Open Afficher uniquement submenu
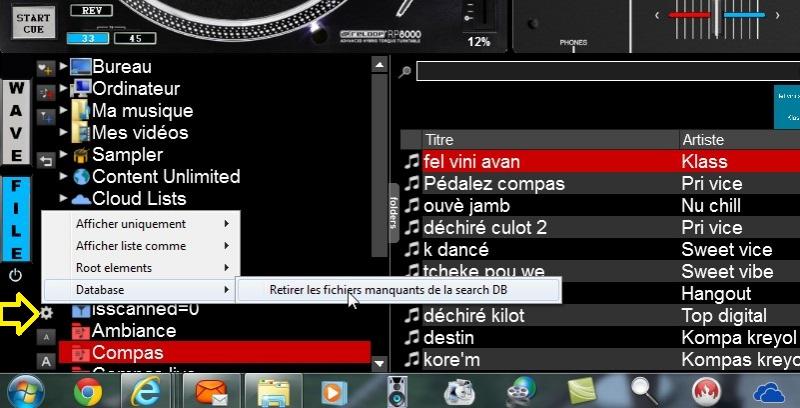This screenshot has height=408, width=800. pos(140,224)
